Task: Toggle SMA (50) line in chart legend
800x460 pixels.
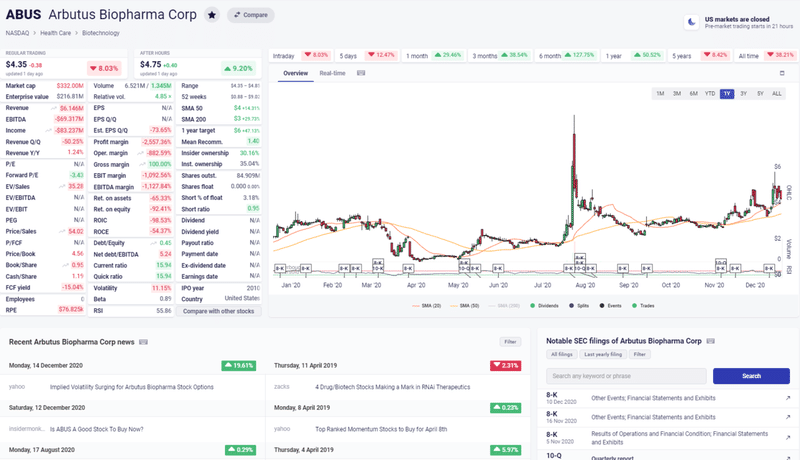Action: coord(465,306)
